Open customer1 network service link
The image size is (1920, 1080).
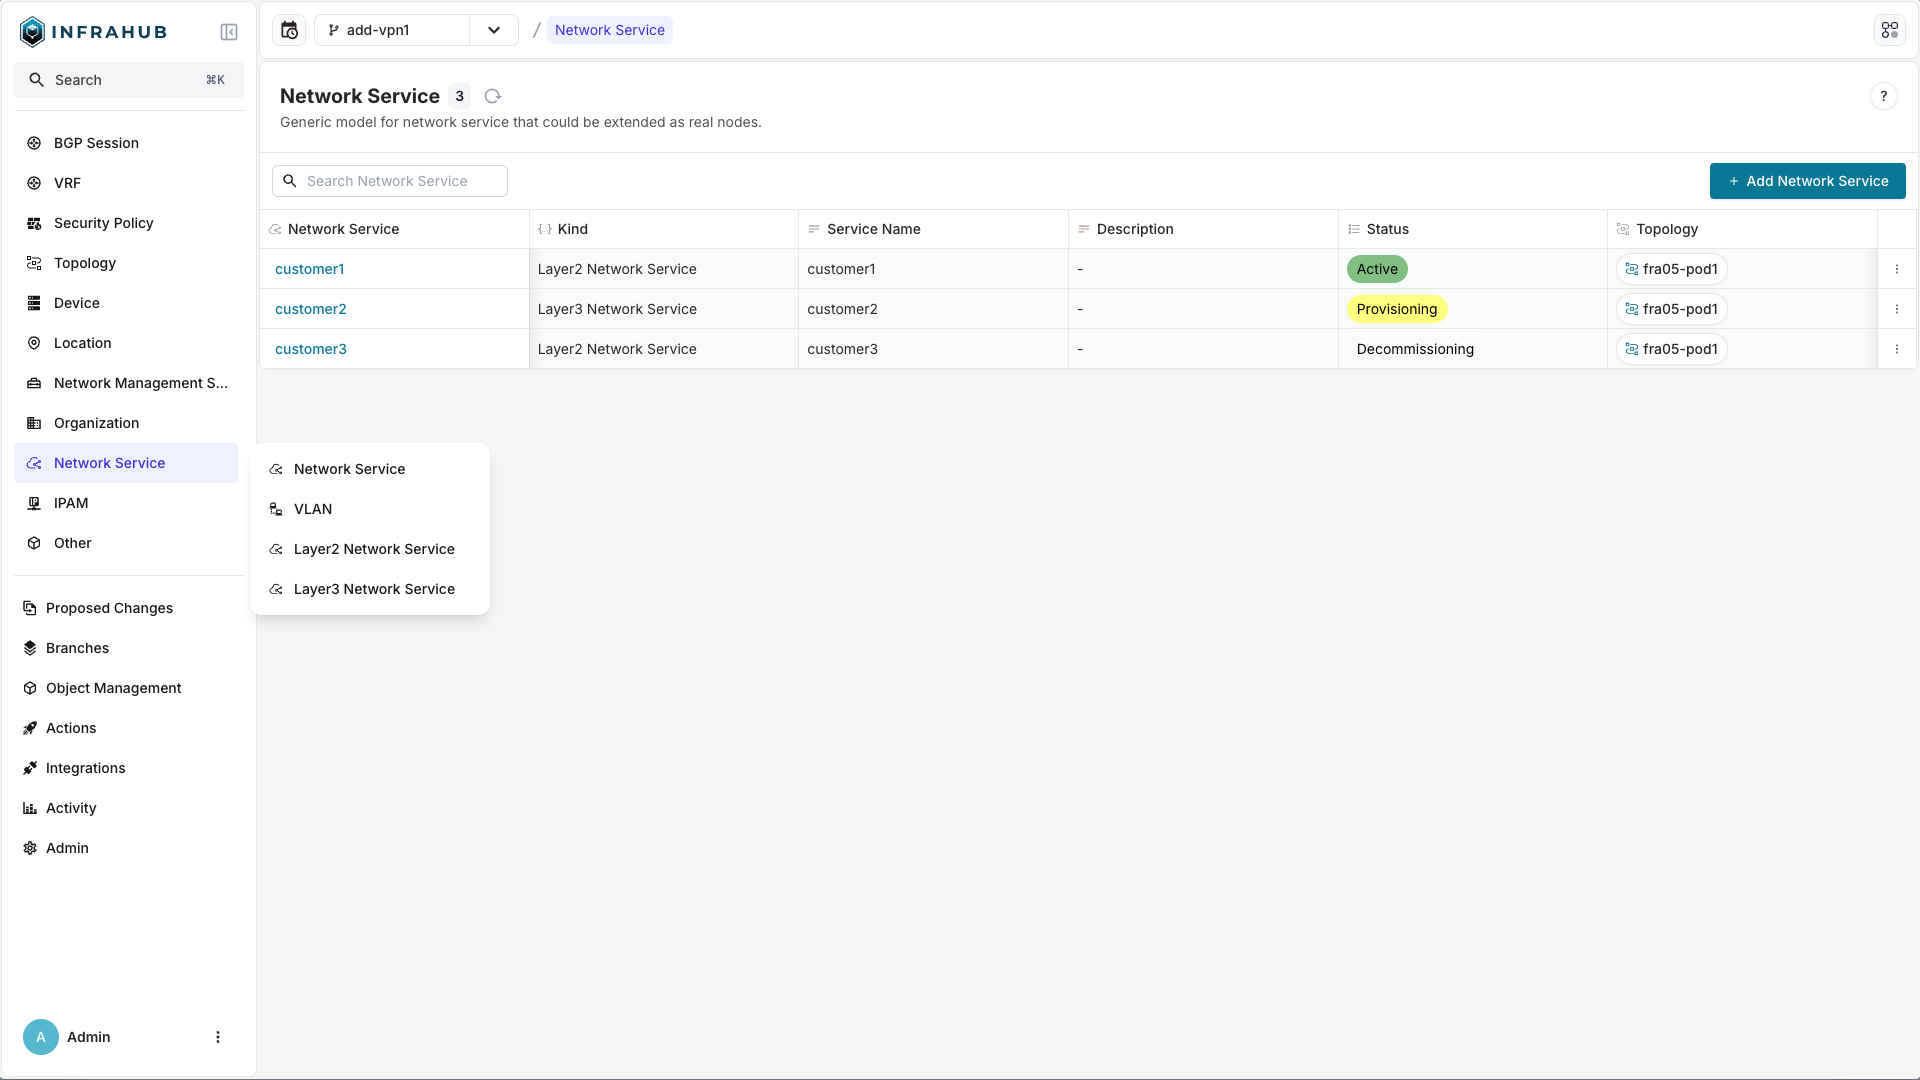(310, 269)
